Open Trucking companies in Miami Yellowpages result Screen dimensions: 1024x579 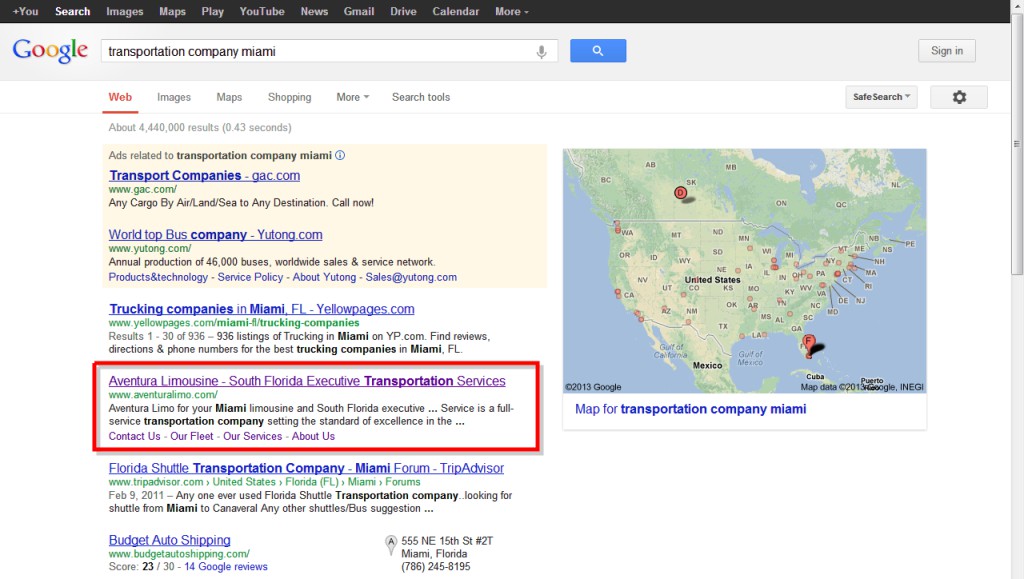(261, 309)
